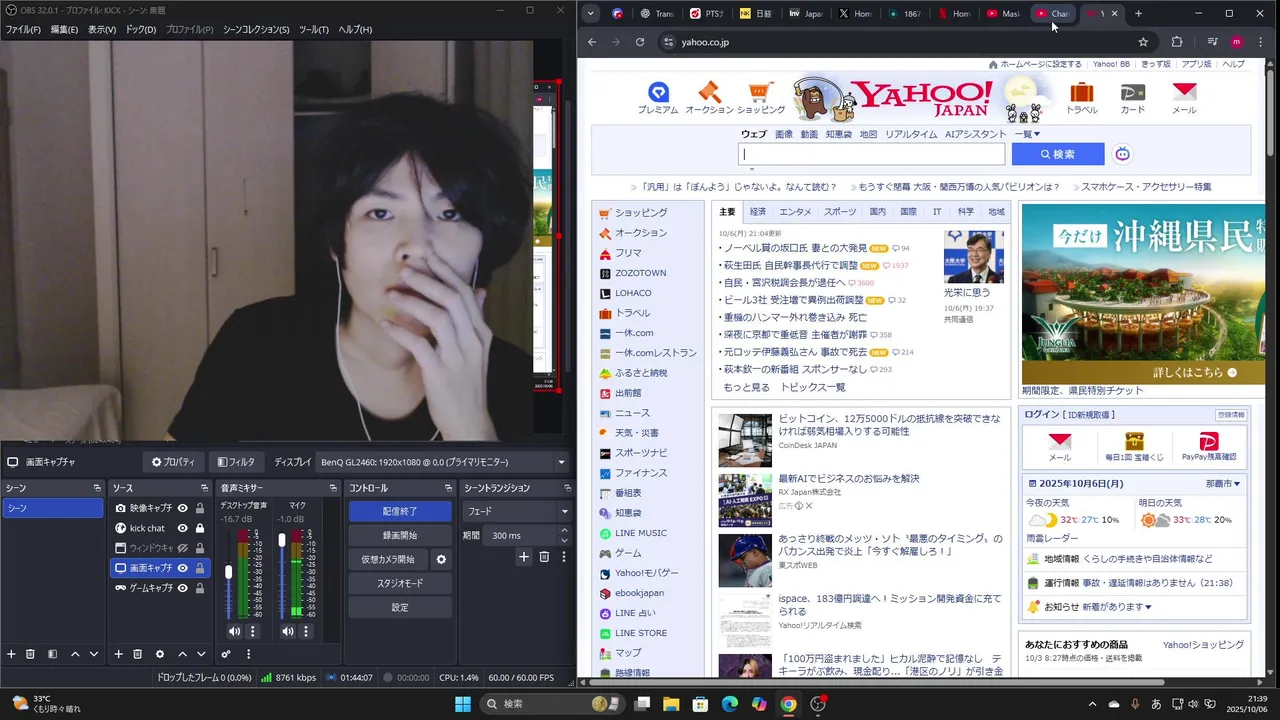This screenshot has width=1280, height=720.
Task: Expand the Yahoo 一覧 search category dropdown
Action: (x=1028, y=134)
